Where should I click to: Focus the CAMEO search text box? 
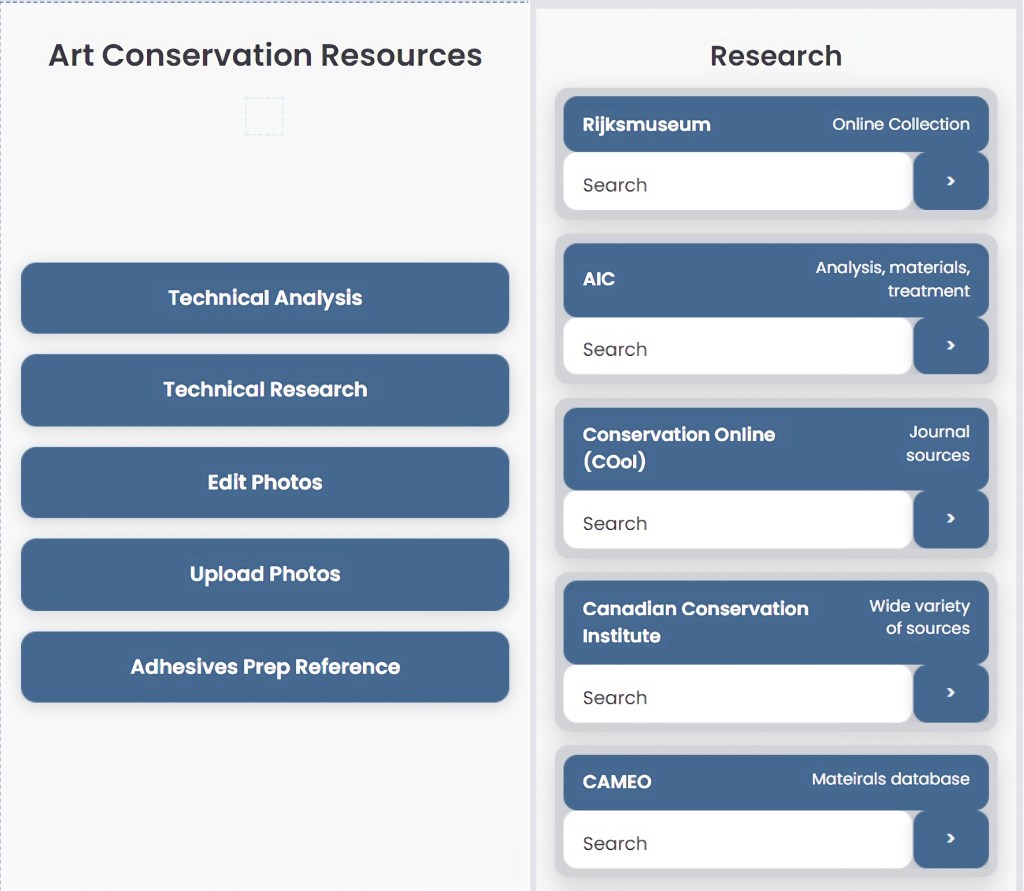click(x=737, y=842)
